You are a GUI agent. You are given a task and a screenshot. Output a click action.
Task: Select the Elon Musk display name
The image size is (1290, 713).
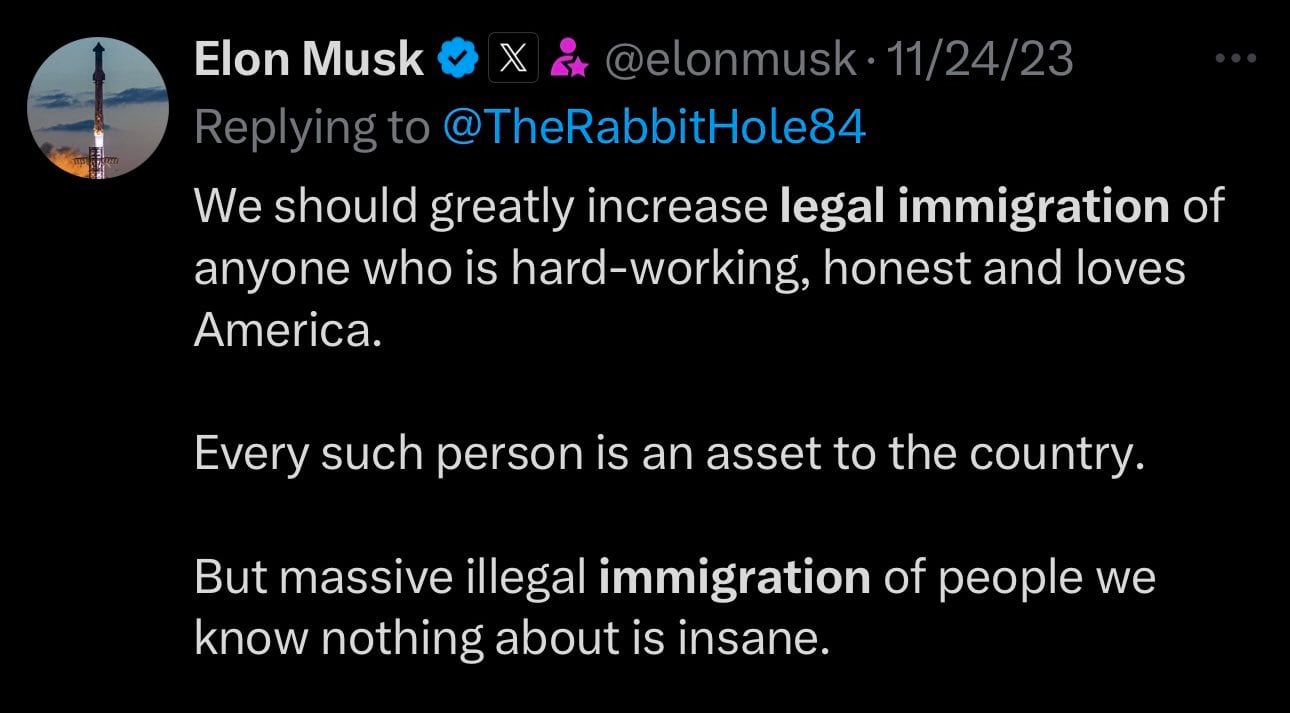coord(307,57)
